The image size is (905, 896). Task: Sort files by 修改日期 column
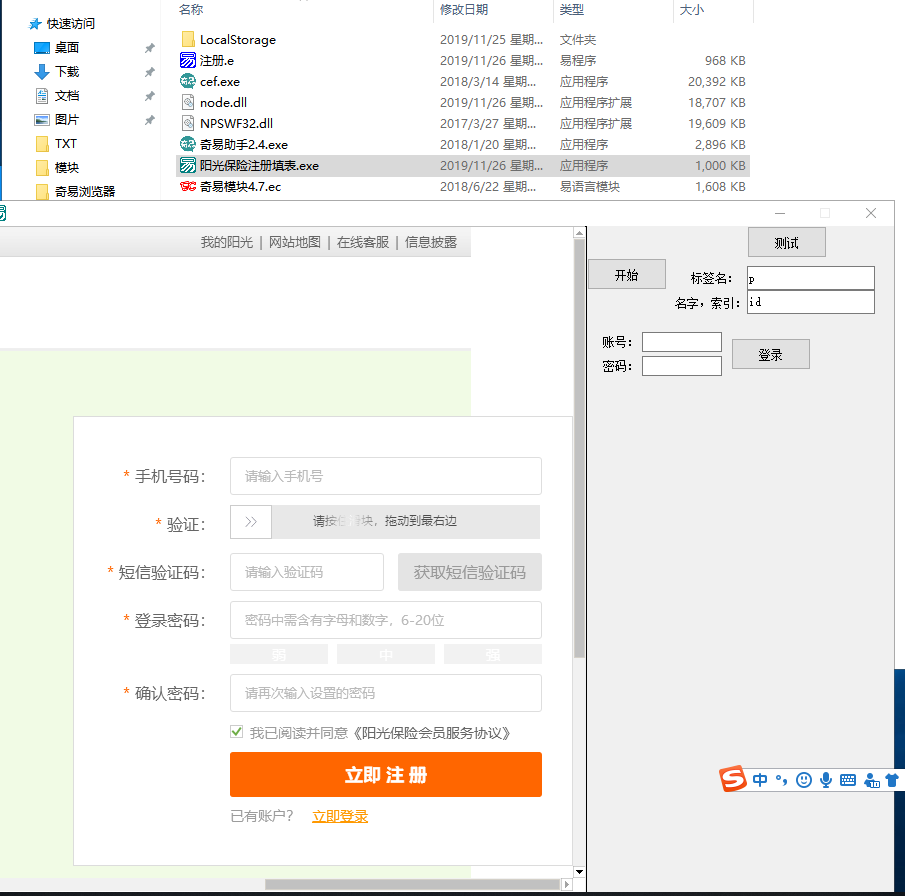[x=463, y=10]
